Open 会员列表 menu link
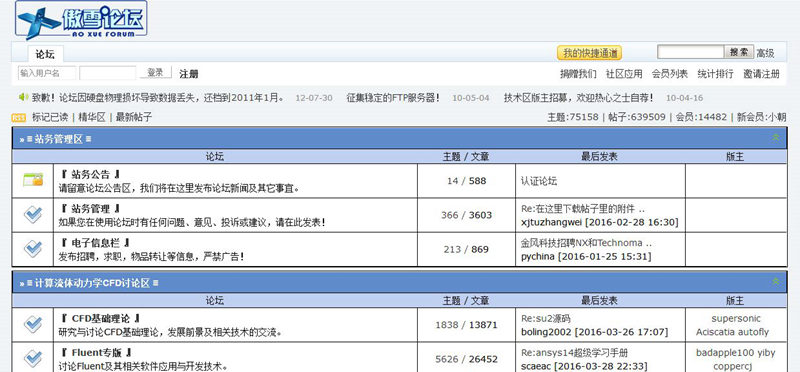 click(x=669, y=74)
